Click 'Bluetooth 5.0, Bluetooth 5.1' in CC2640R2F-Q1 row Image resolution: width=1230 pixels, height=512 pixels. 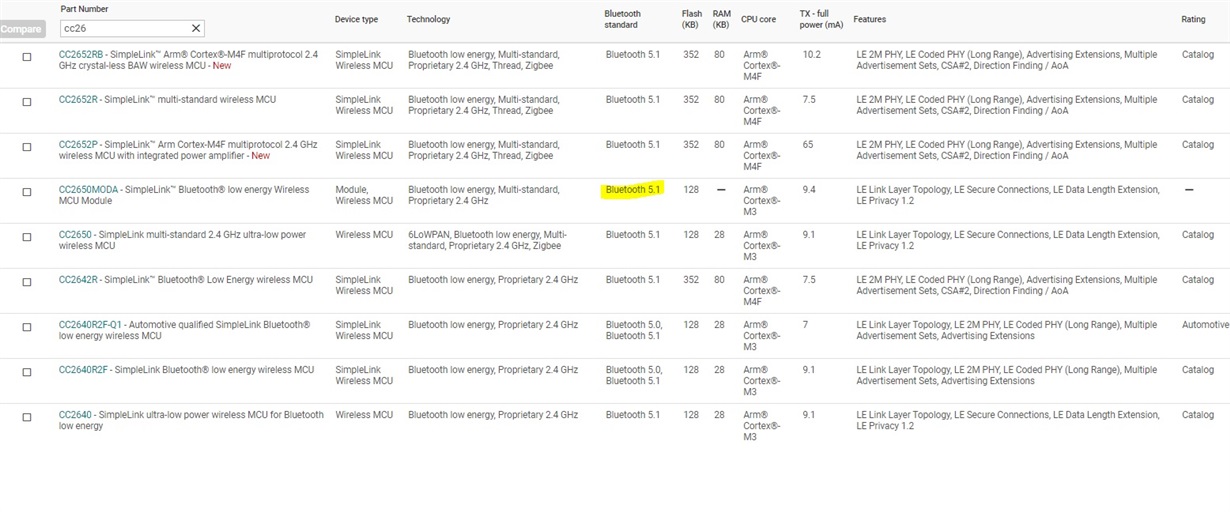[633, 330]
